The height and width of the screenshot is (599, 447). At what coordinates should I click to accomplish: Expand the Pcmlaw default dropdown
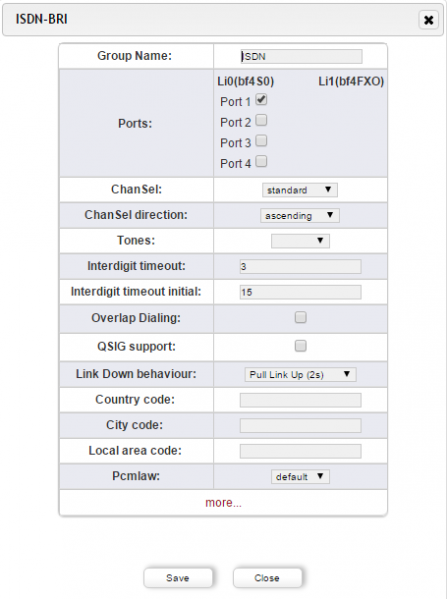coord(300,476)
